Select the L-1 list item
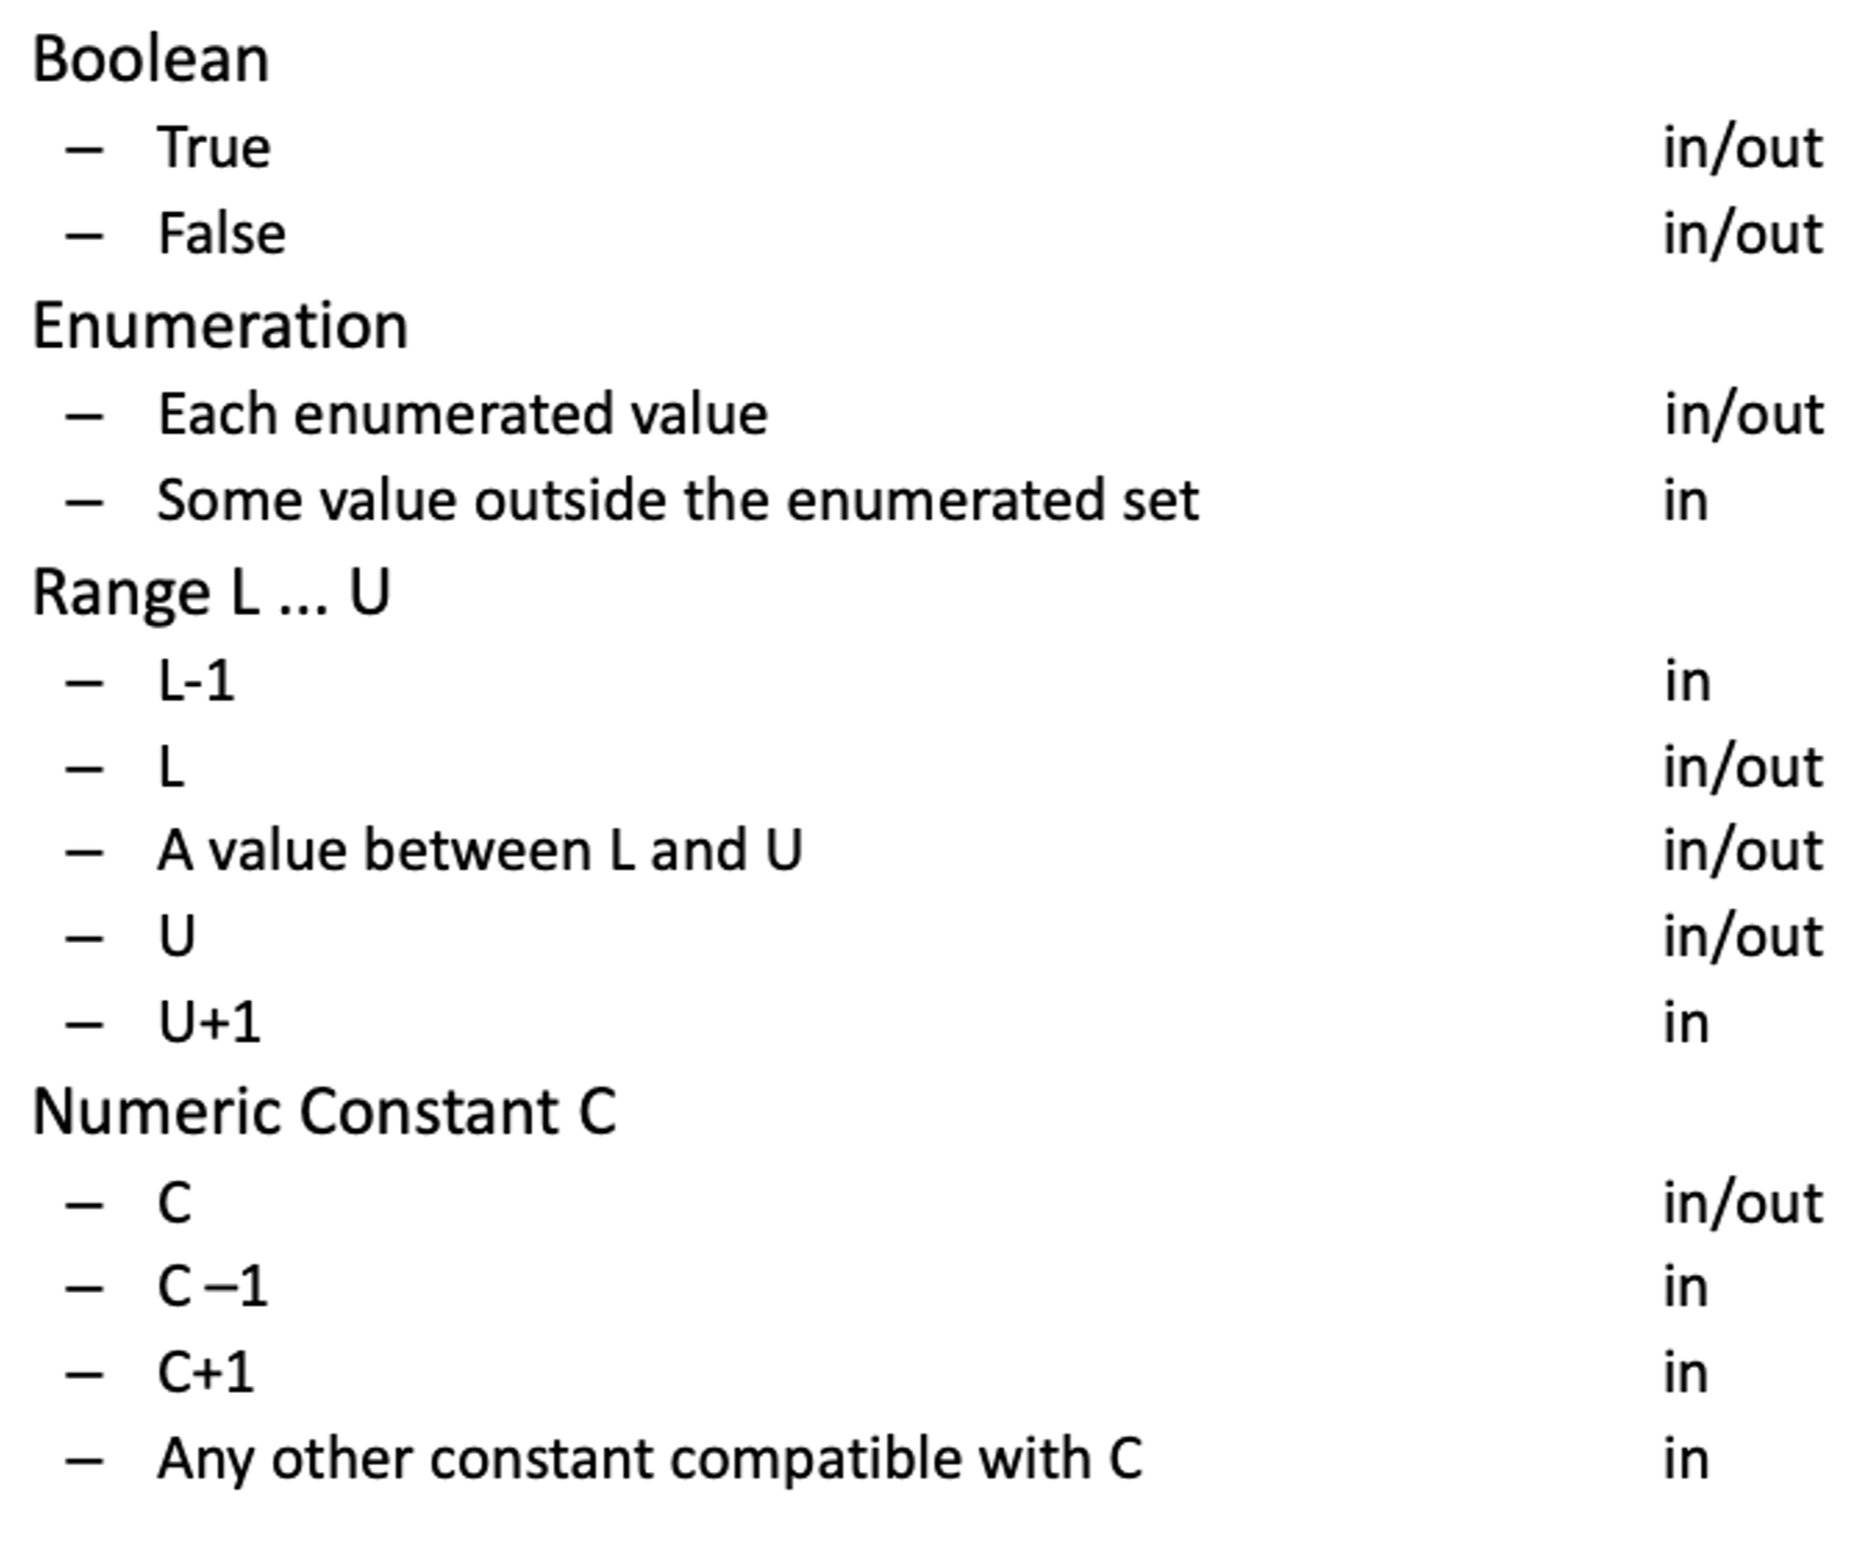This screenshot has height=1544, width=1859. [x=196, y=682]
